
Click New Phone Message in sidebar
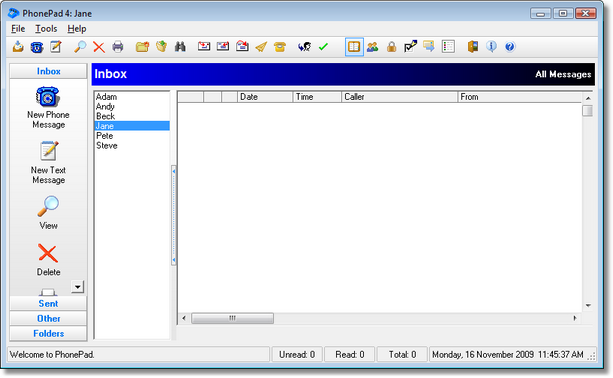point(48,107)
